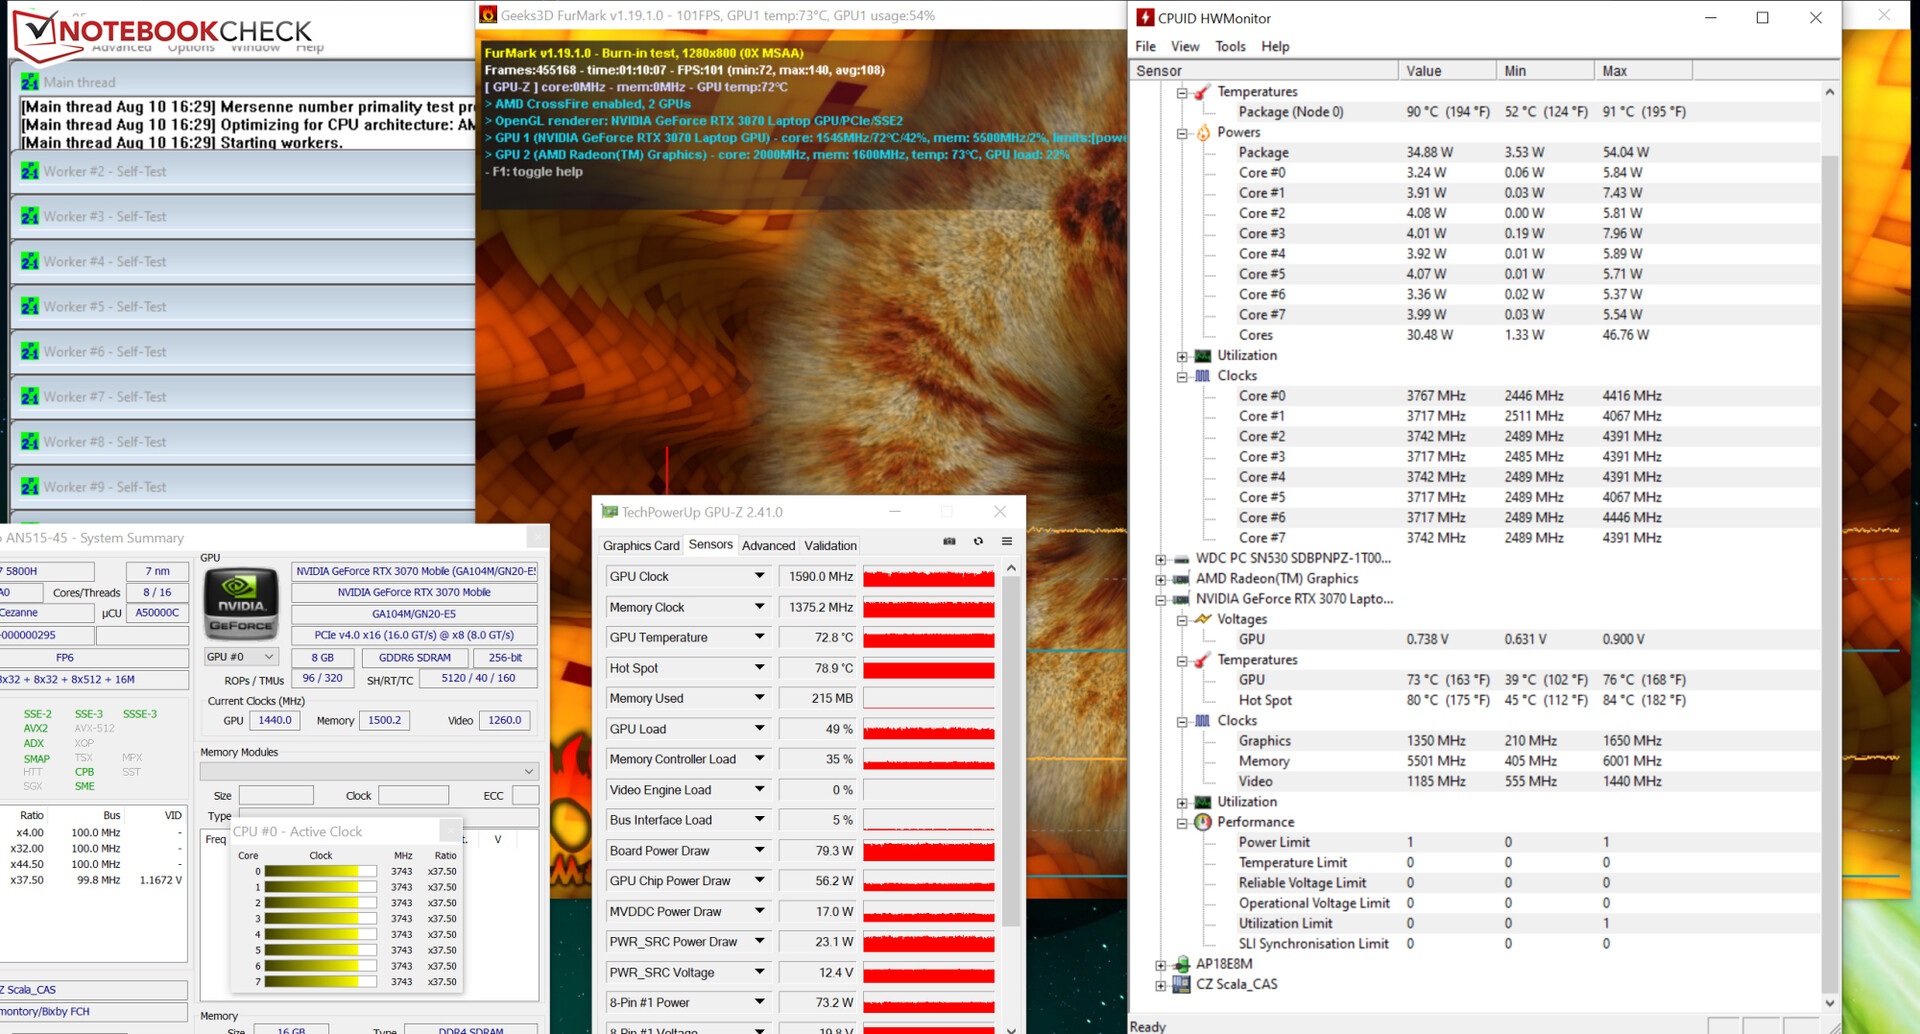Image resolution: width=1920 pixels, height=1034 pixels.
Task: Switch to the Graphics Card tab in GPU-Z
Action: [x=641, y=545]
